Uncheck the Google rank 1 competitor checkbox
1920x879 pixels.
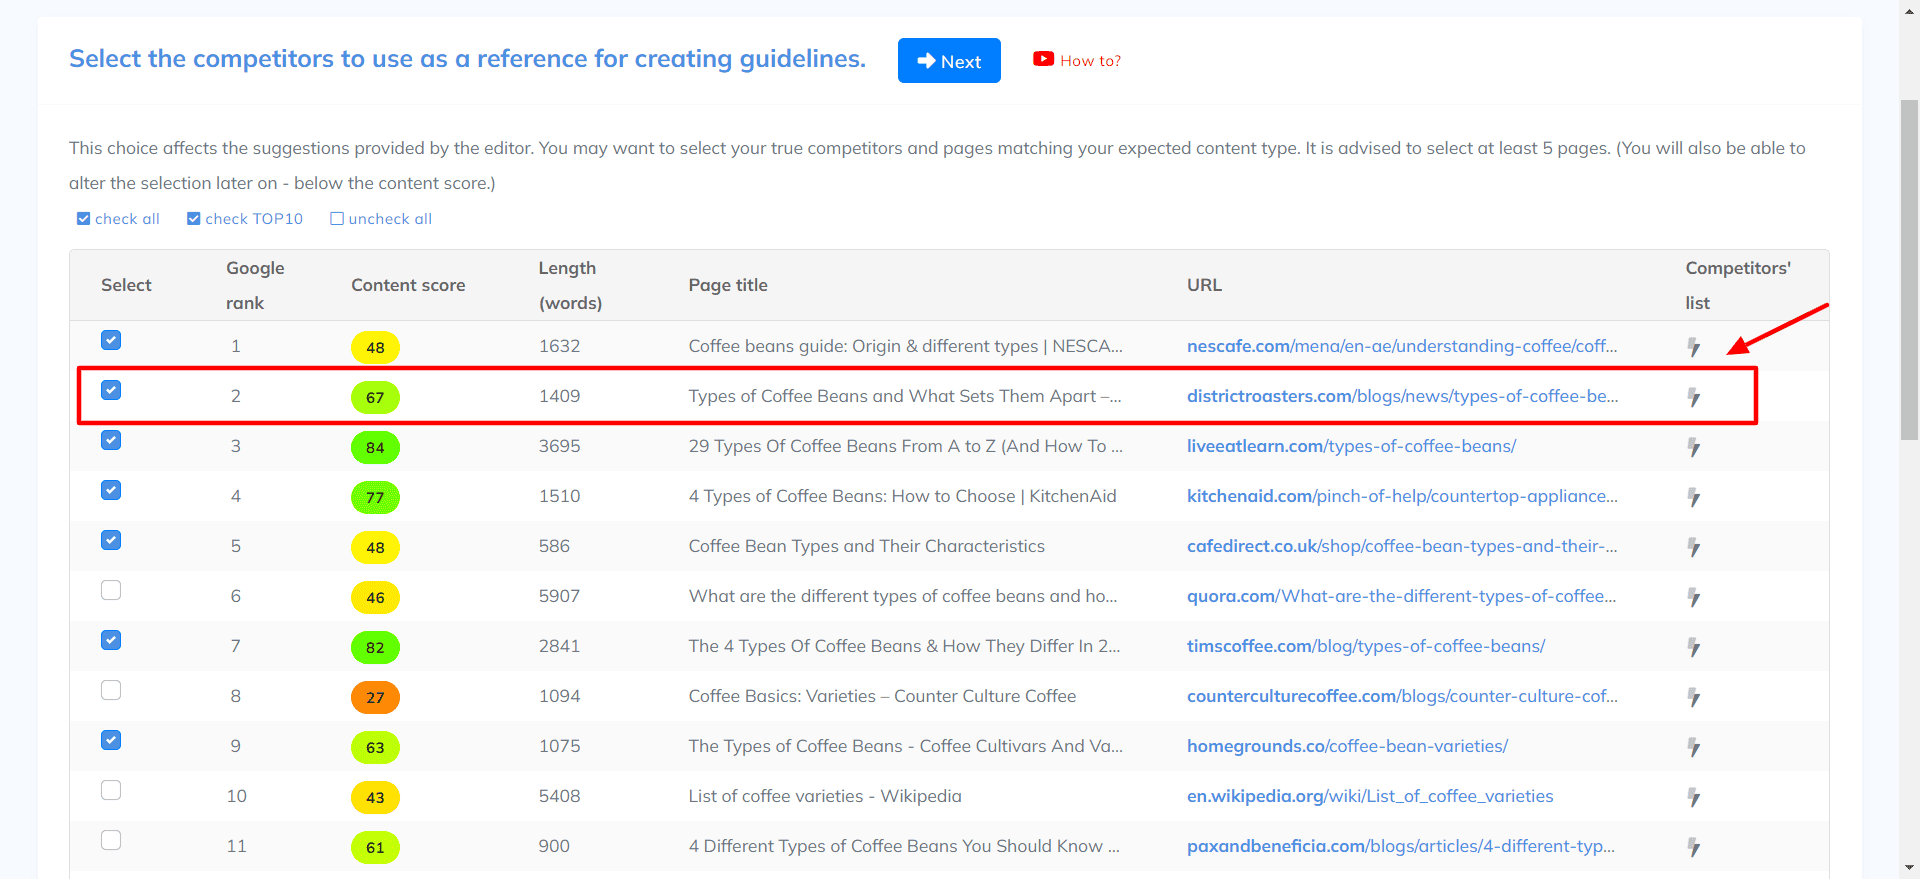[x=111, y=340]
